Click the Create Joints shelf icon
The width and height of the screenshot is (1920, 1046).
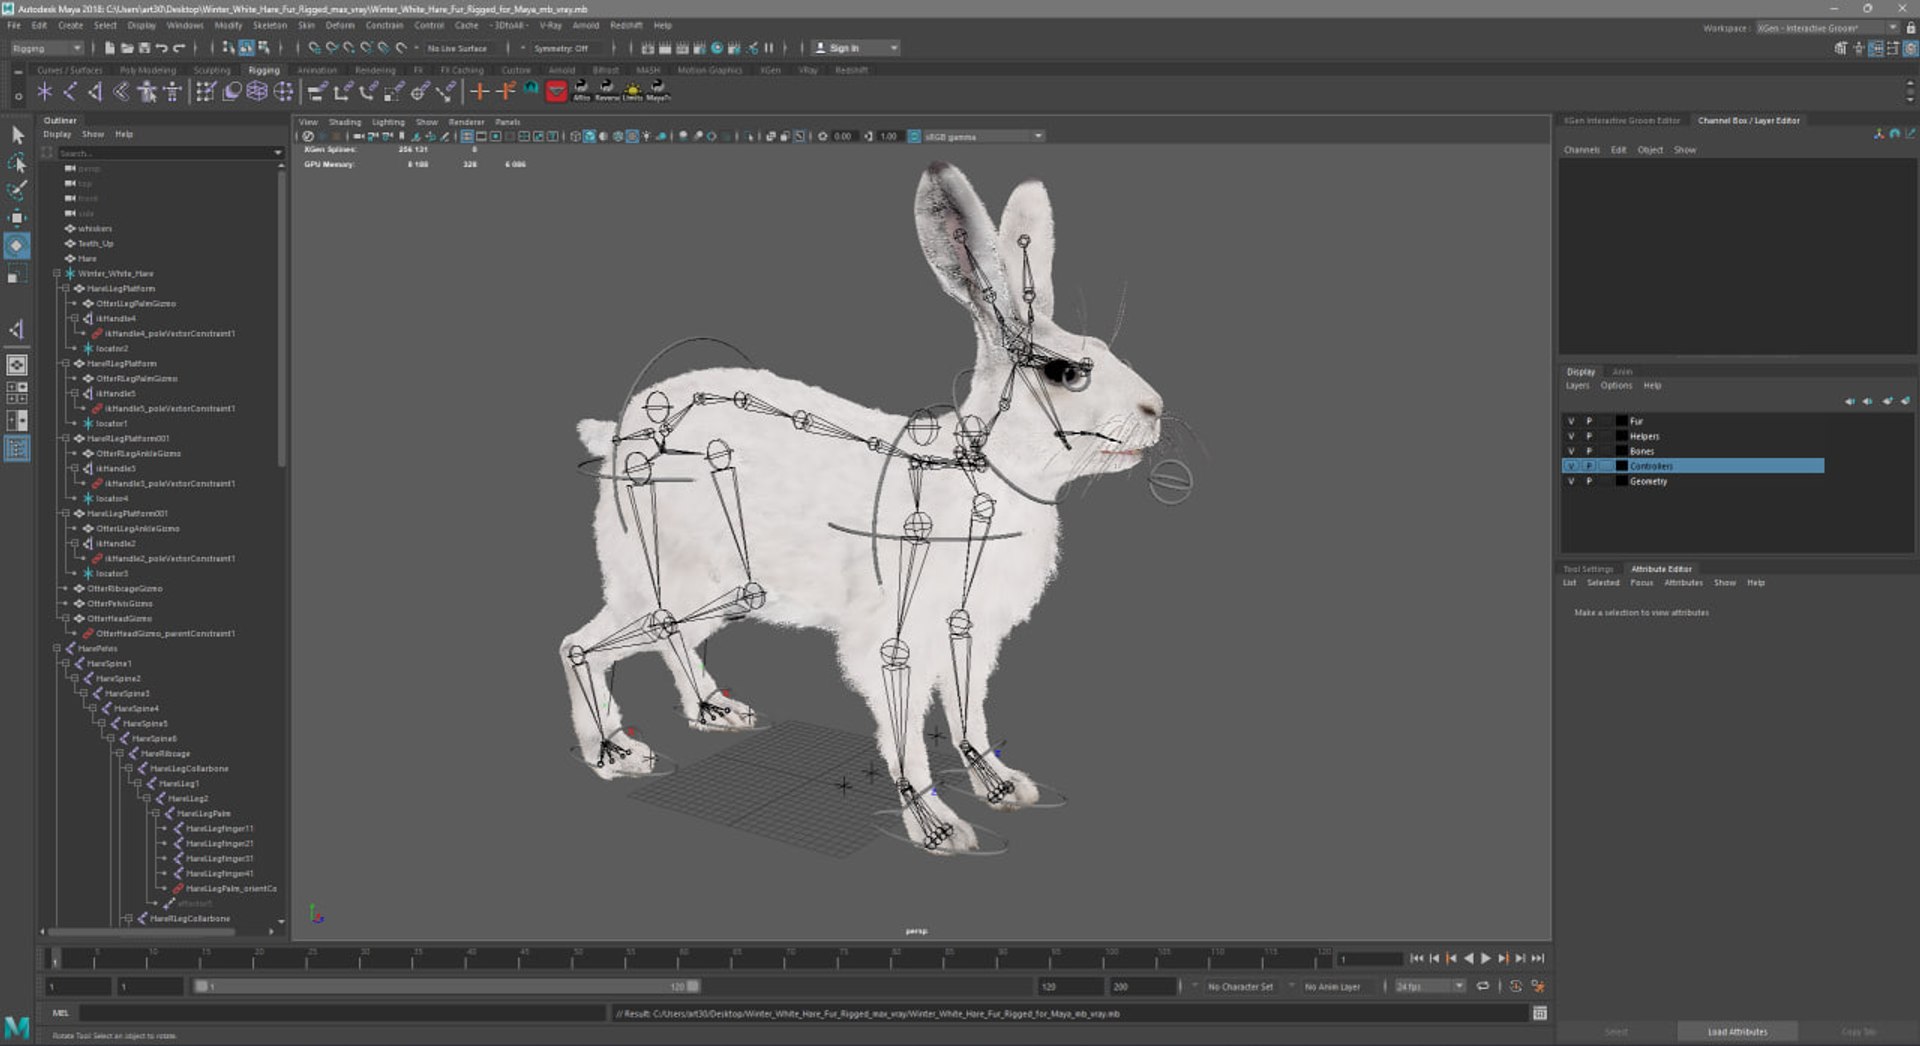coord(70,92)
